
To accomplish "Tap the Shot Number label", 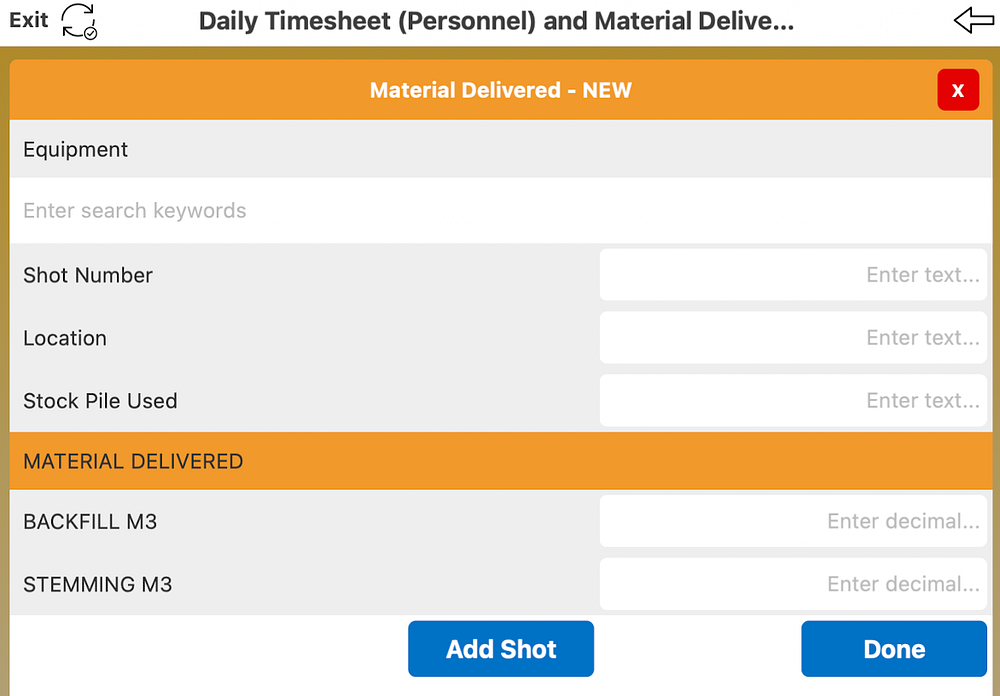I will (88, 275).
